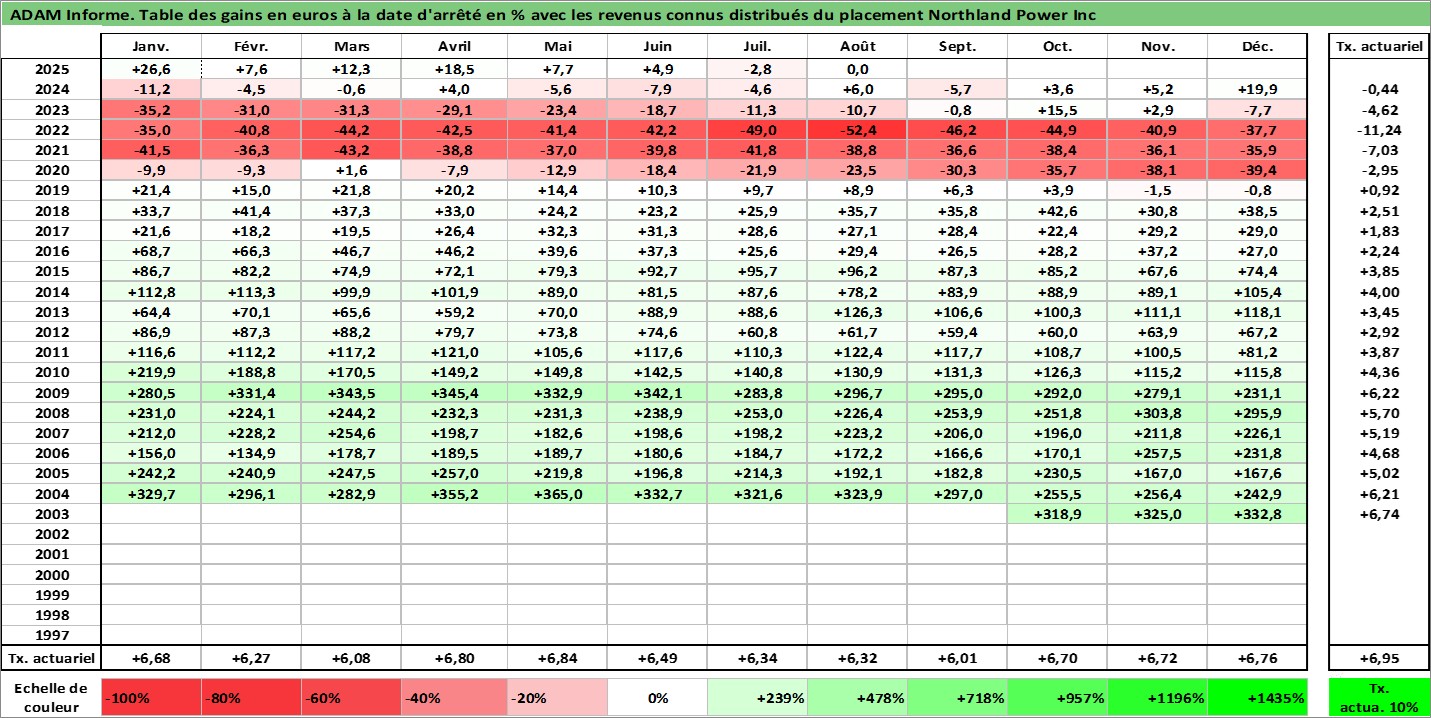Click the +355,2 cell for April 2004
Viewport: 1431px width, 718px height.
click(x=455, y=494)
